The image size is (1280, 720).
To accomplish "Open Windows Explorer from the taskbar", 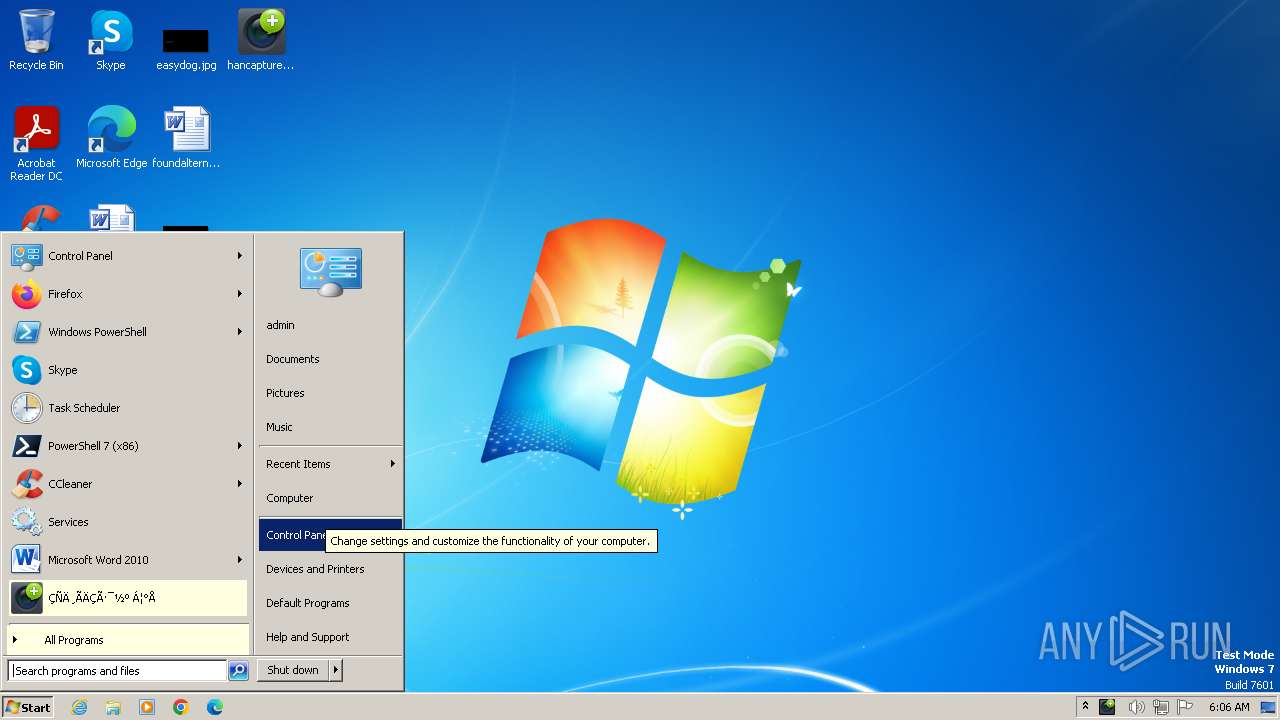I will [113, 707].
